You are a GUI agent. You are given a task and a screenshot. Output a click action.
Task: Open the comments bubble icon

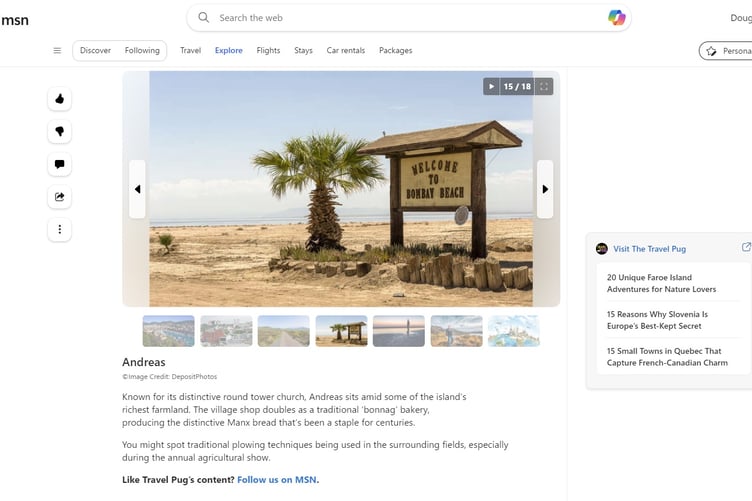click(59, 164)
